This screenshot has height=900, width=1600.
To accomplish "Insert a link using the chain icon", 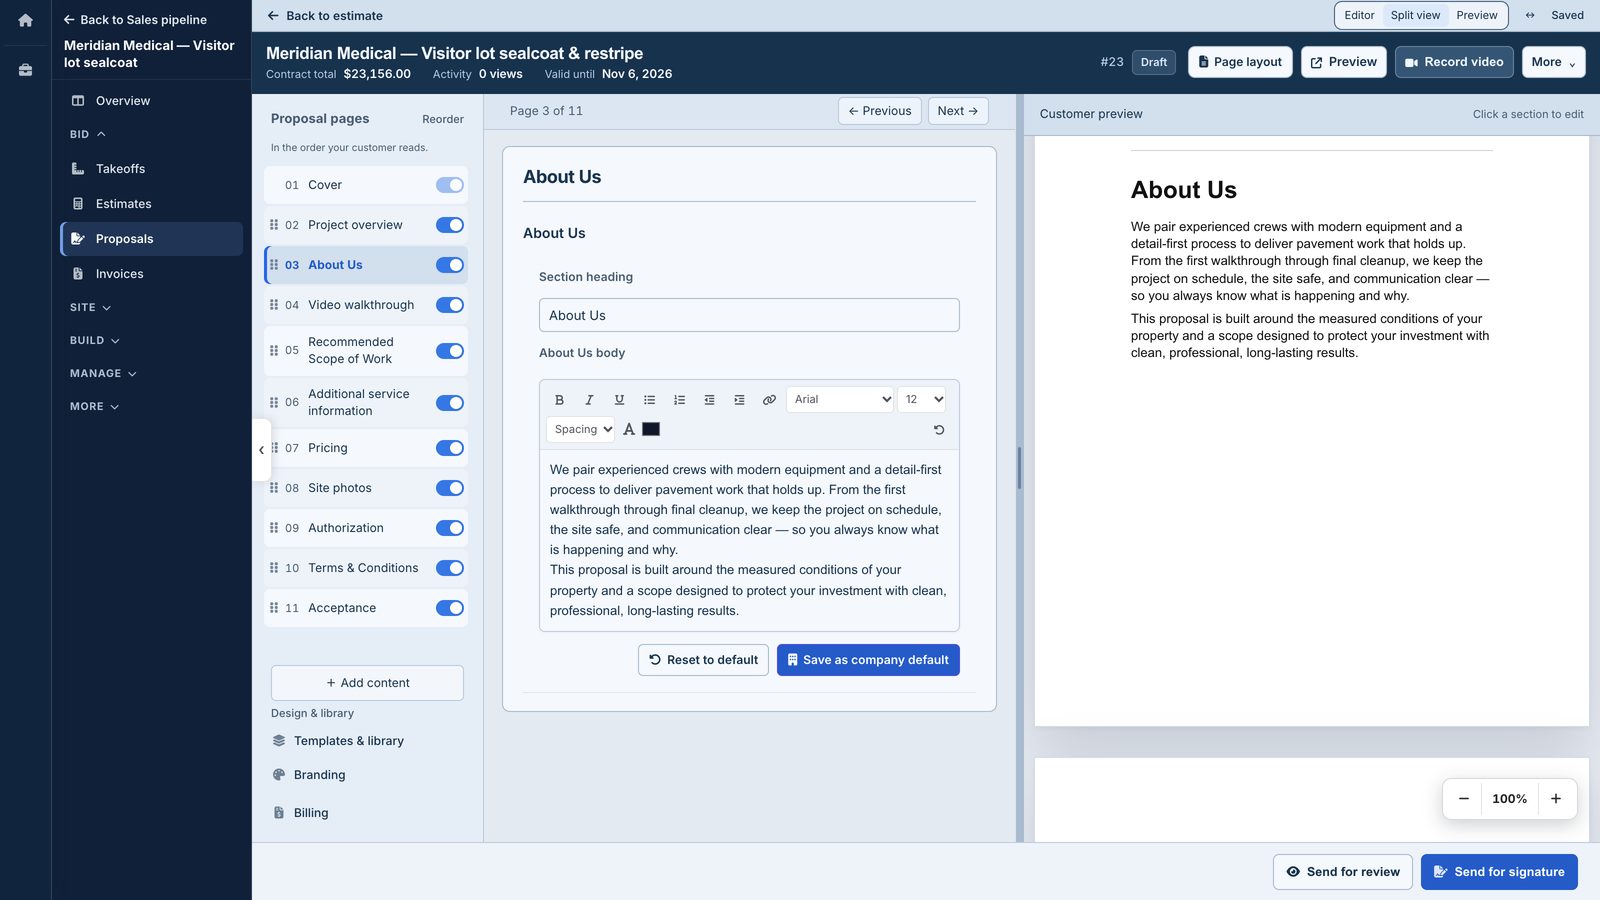I will pyautogui.click(x=769, y=400).
